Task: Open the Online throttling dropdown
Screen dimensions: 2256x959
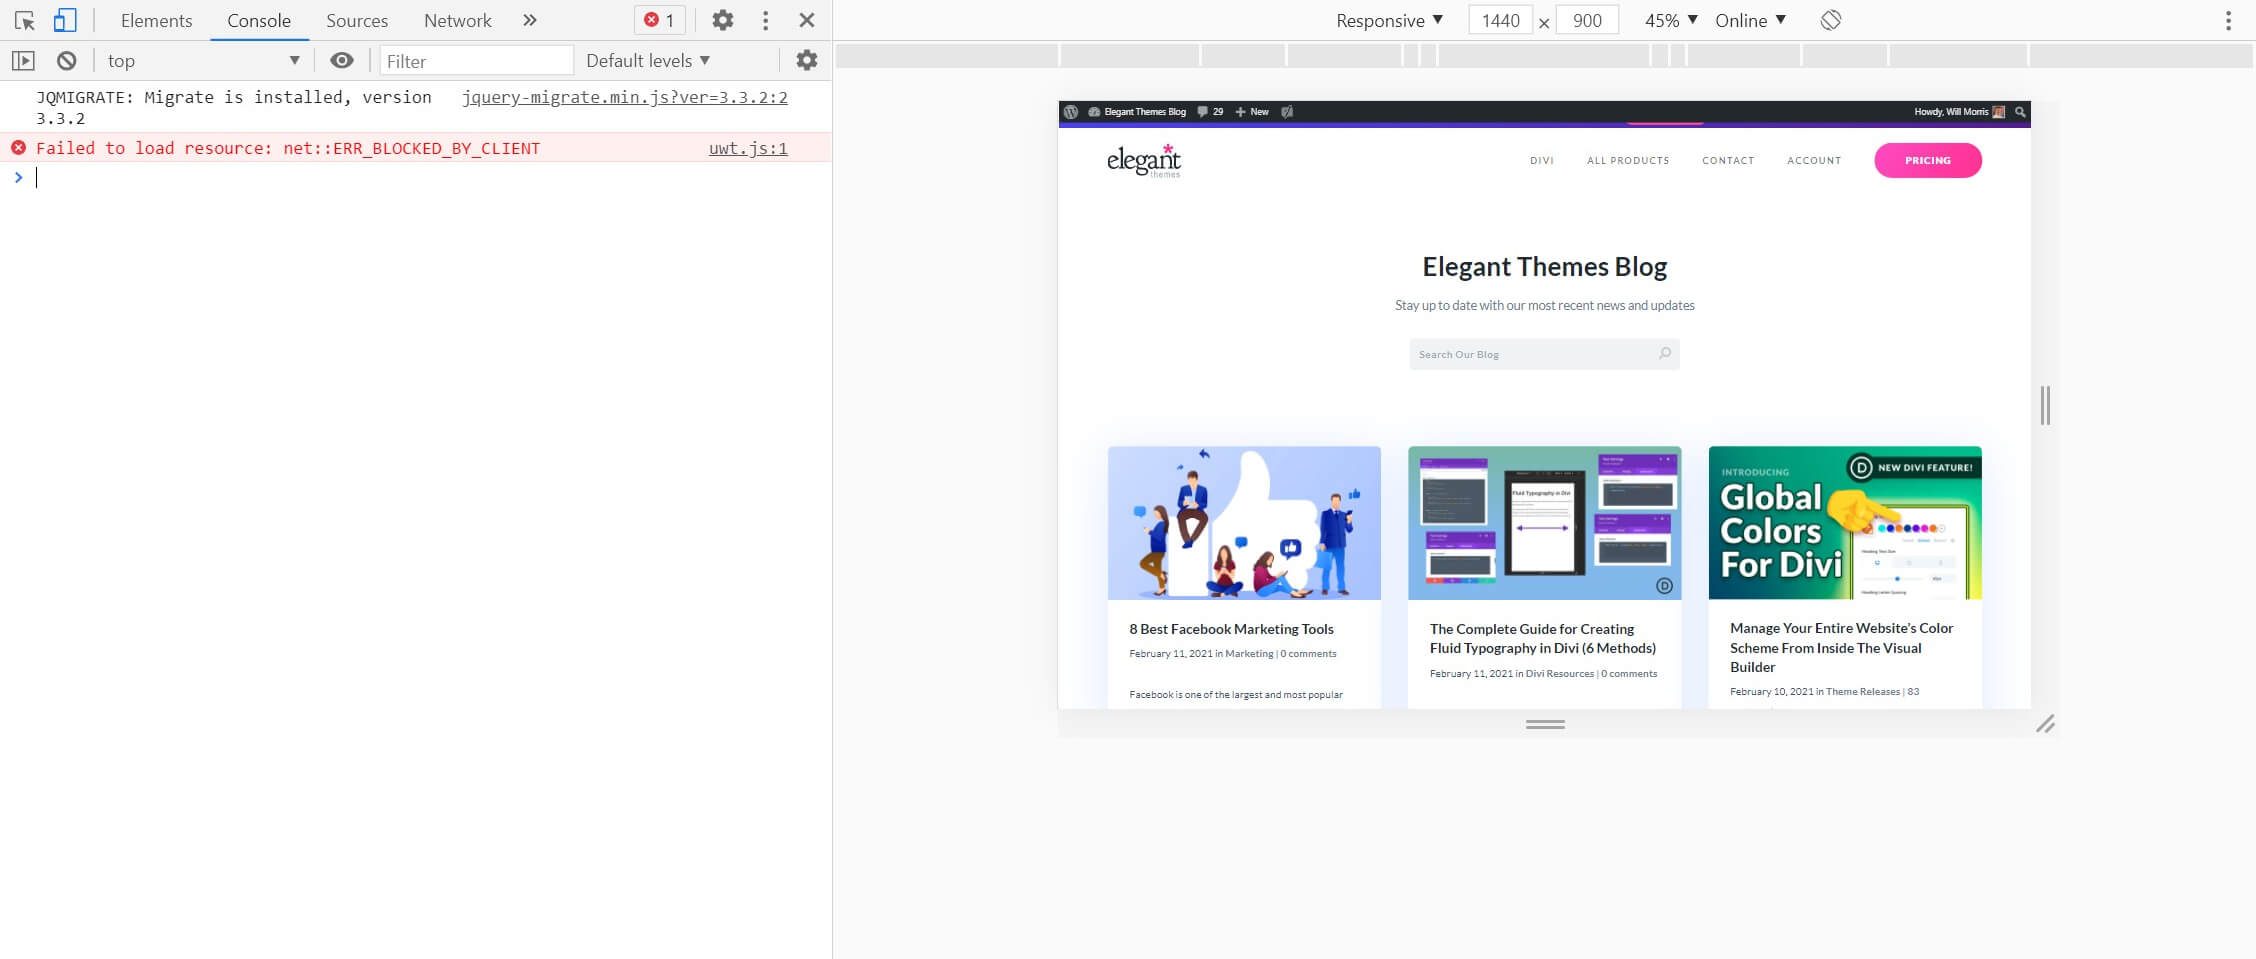Action: (1749, 19)
